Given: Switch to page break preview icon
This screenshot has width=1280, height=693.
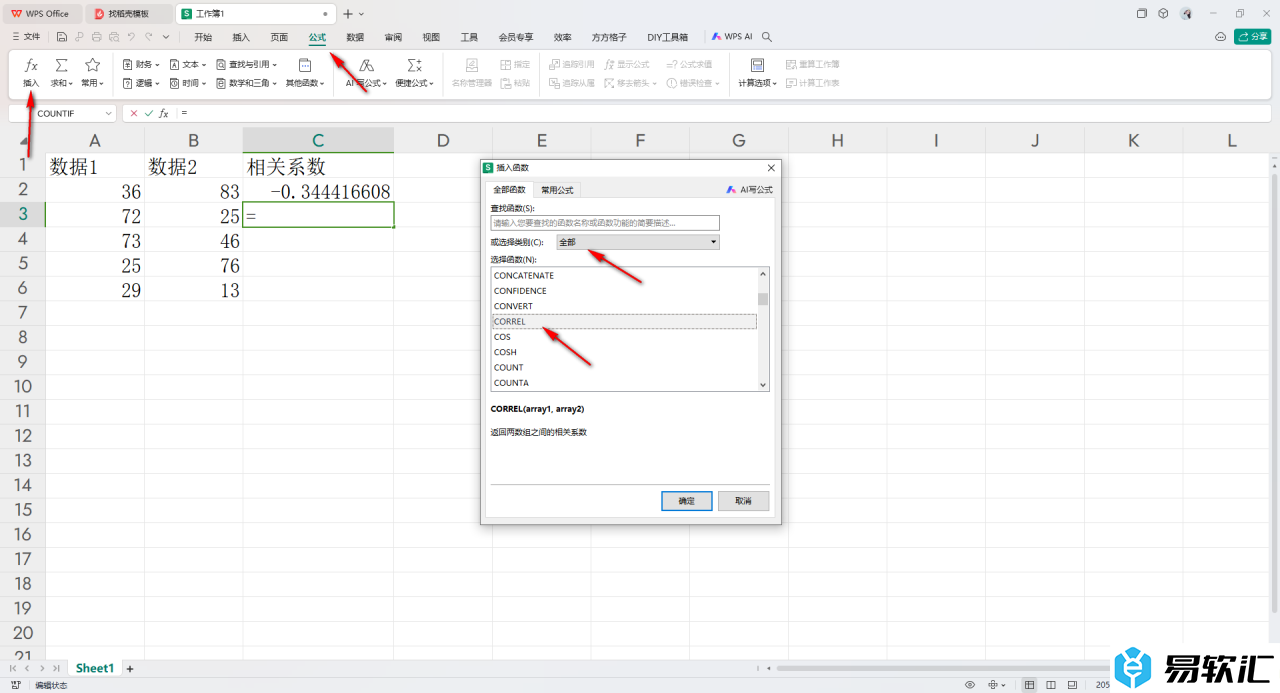Looking at the screenshot, I should click(x=1051, y=685).
